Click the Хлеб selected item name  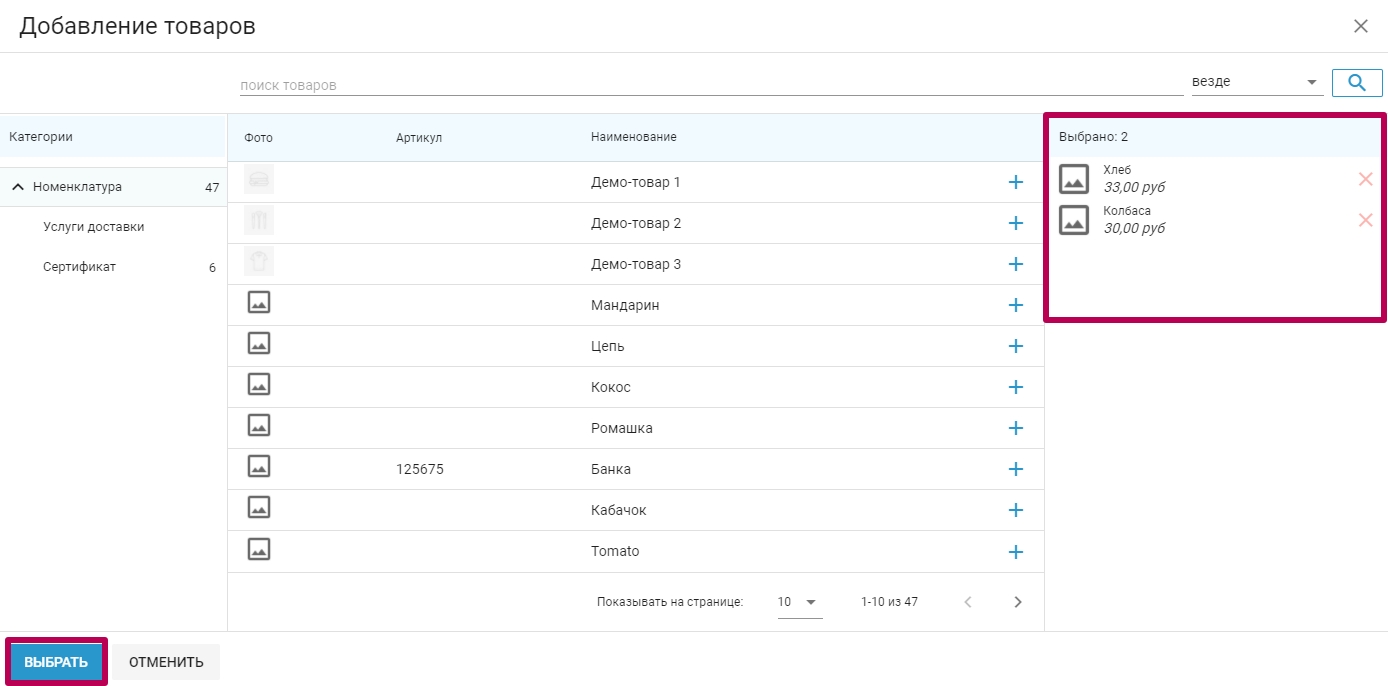(x=1117, y=170)
